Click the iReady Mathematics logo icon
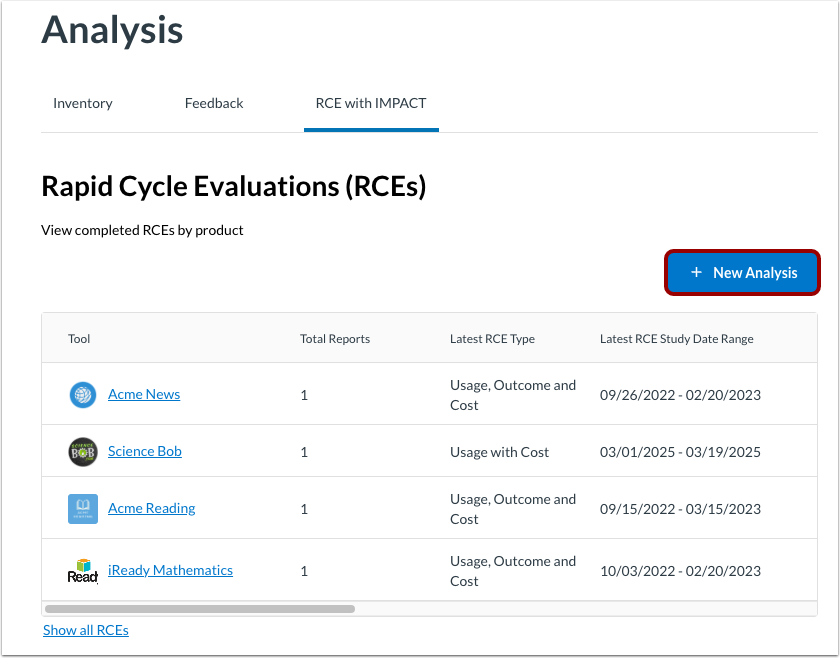840x658 pixels. click(83, 571)
